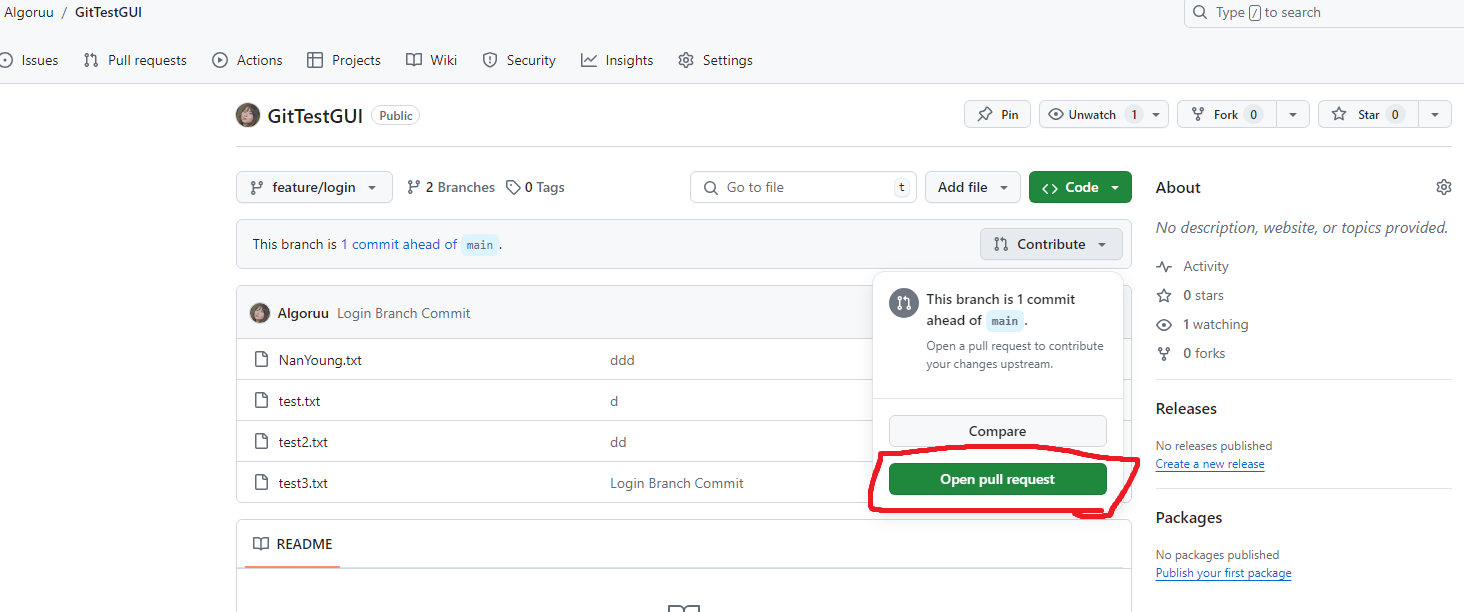Viewport: 1464px width, 612px height.
Task: Expand the Fork options dropdown arrow
Action: tap(1293, 115)
